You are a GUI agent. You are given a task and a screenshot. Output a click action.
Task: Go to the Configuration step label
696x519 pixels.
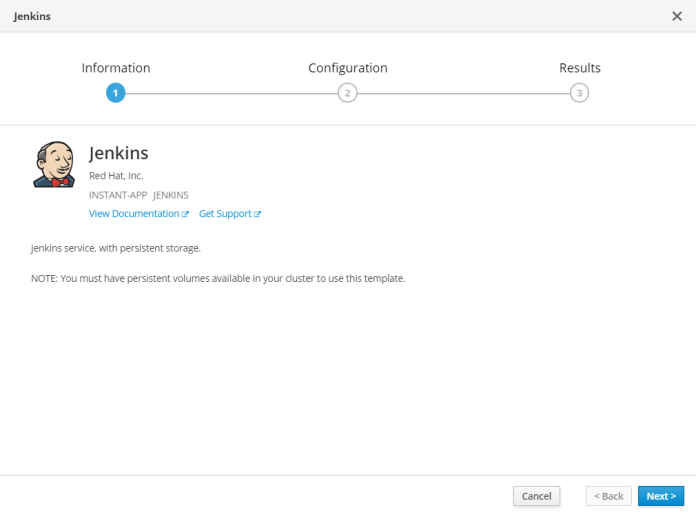348,68
